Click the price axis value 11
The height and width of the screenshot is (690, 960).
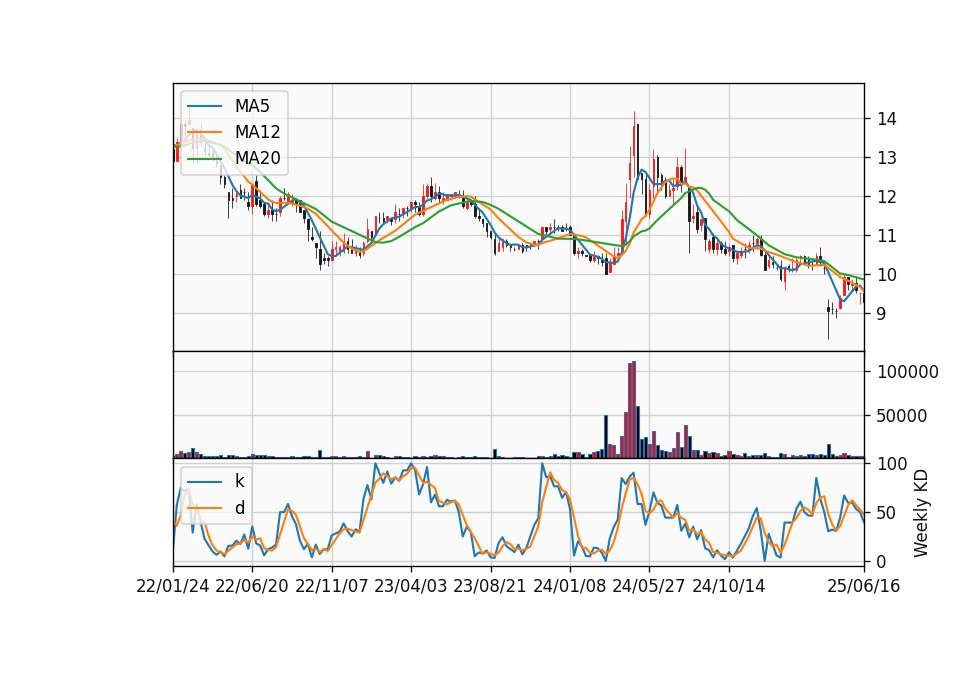[x=887, y=236]
